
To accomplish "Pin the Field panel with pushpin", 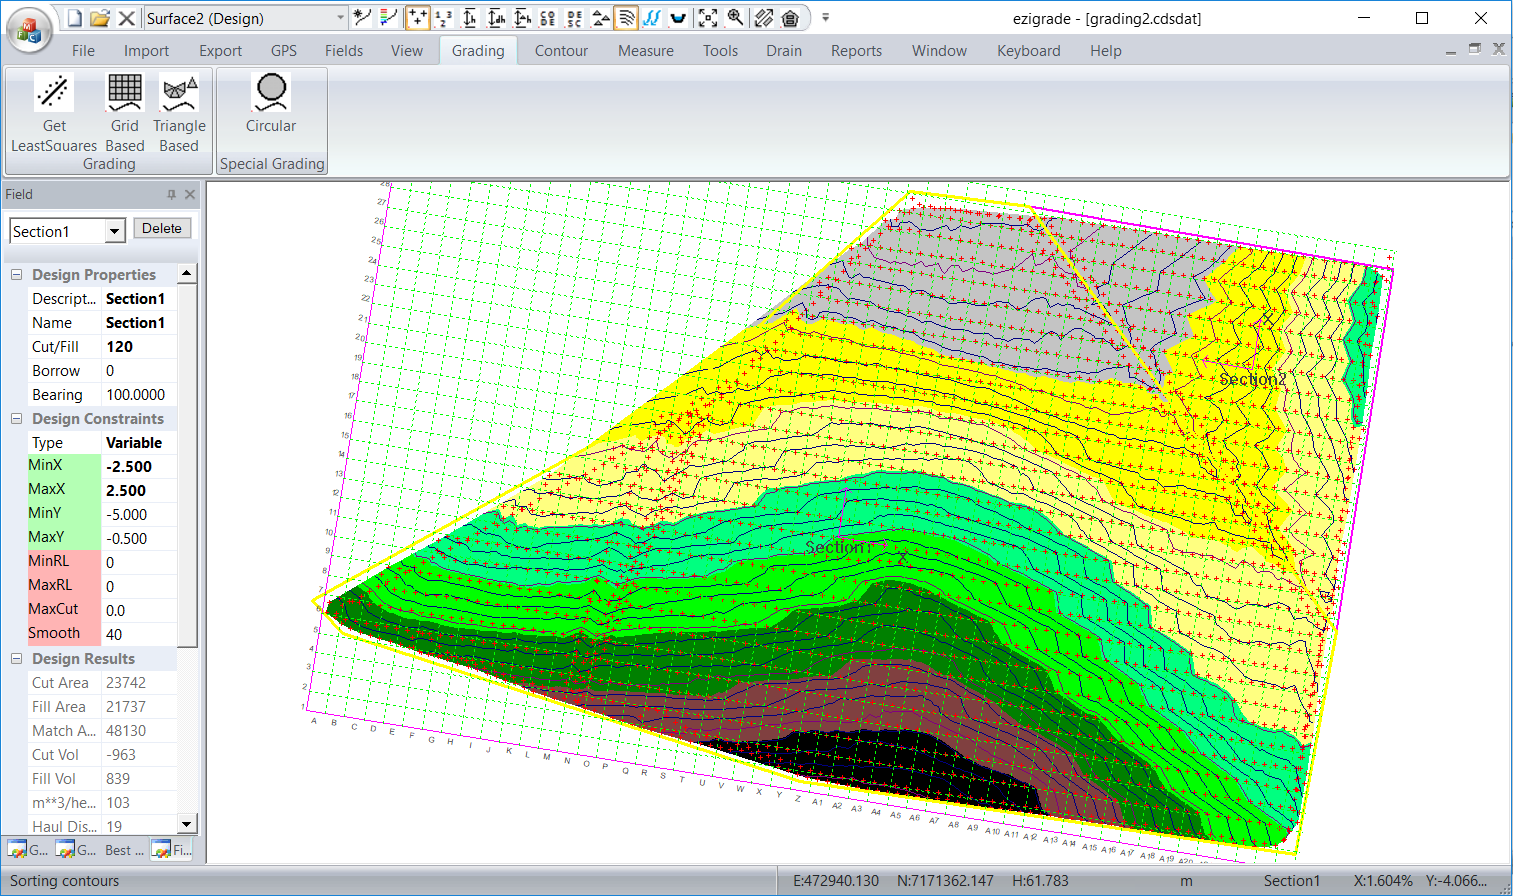I will click(171, 195).
